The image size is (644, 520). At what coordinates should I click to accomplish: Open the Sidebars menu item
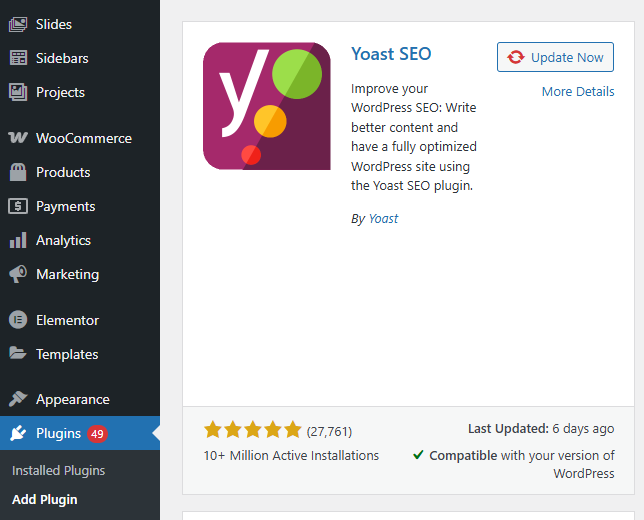point(80,58)
